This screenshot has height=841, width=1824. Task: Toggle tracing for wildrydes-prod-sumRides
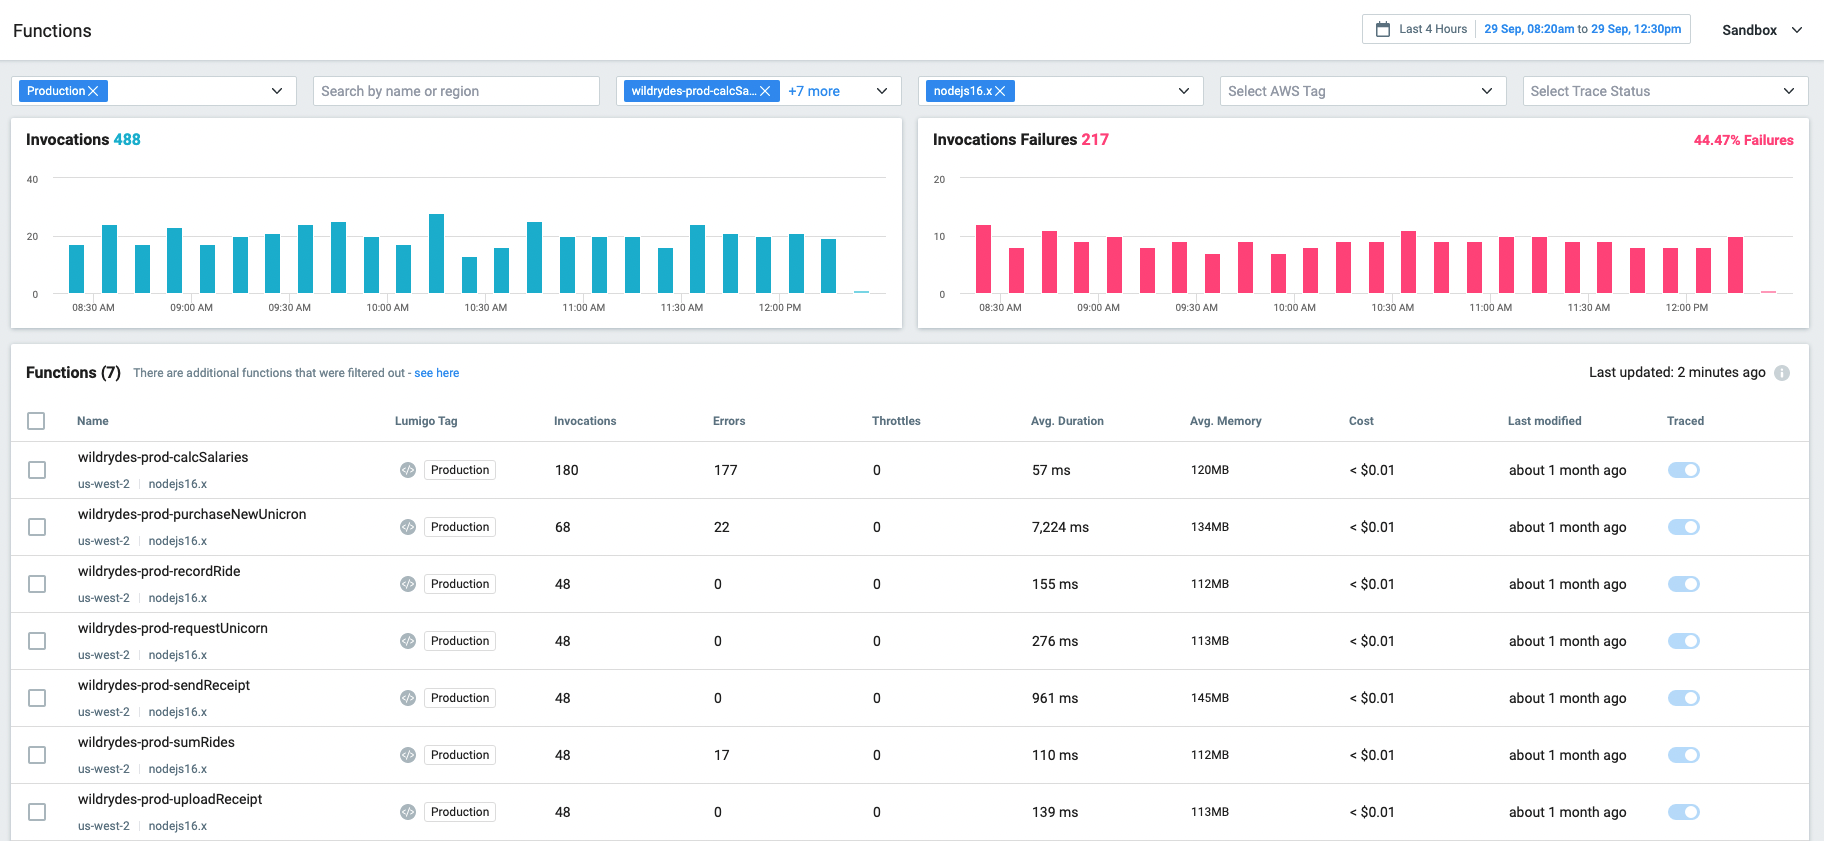point(1684,755)
